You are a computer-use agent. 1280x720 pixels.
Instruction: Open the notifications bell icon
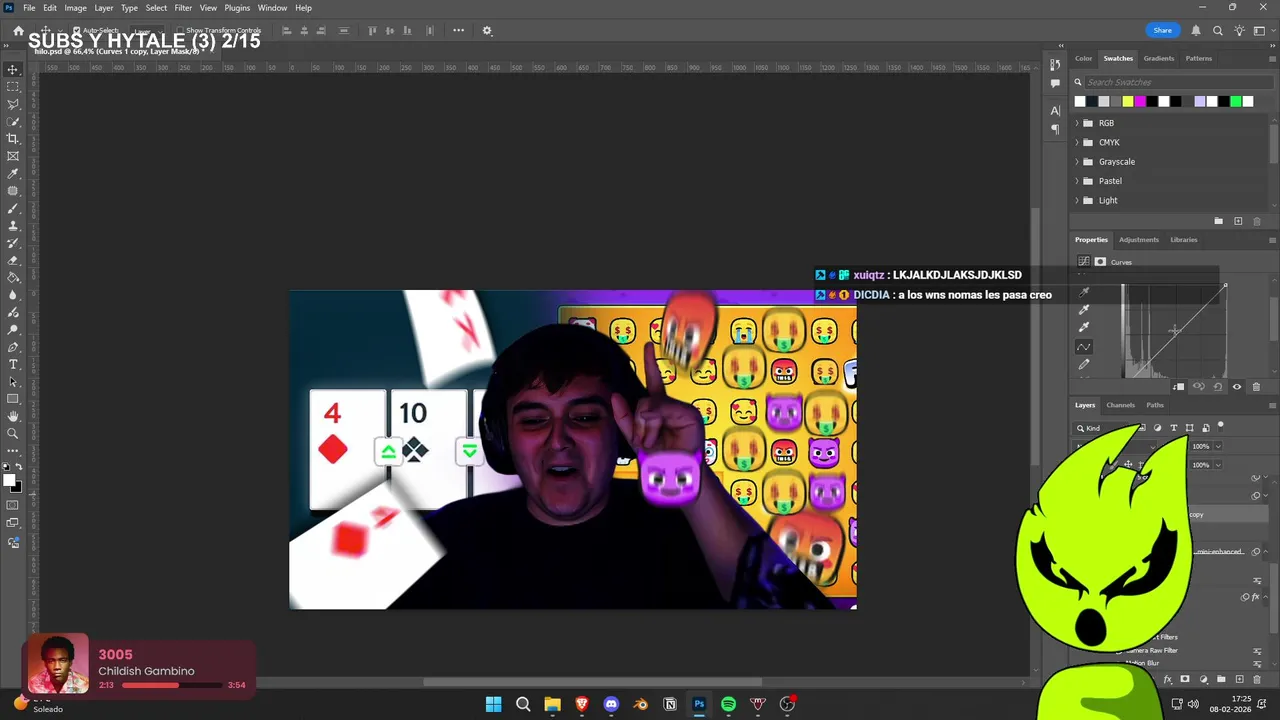click(1195, 31)
